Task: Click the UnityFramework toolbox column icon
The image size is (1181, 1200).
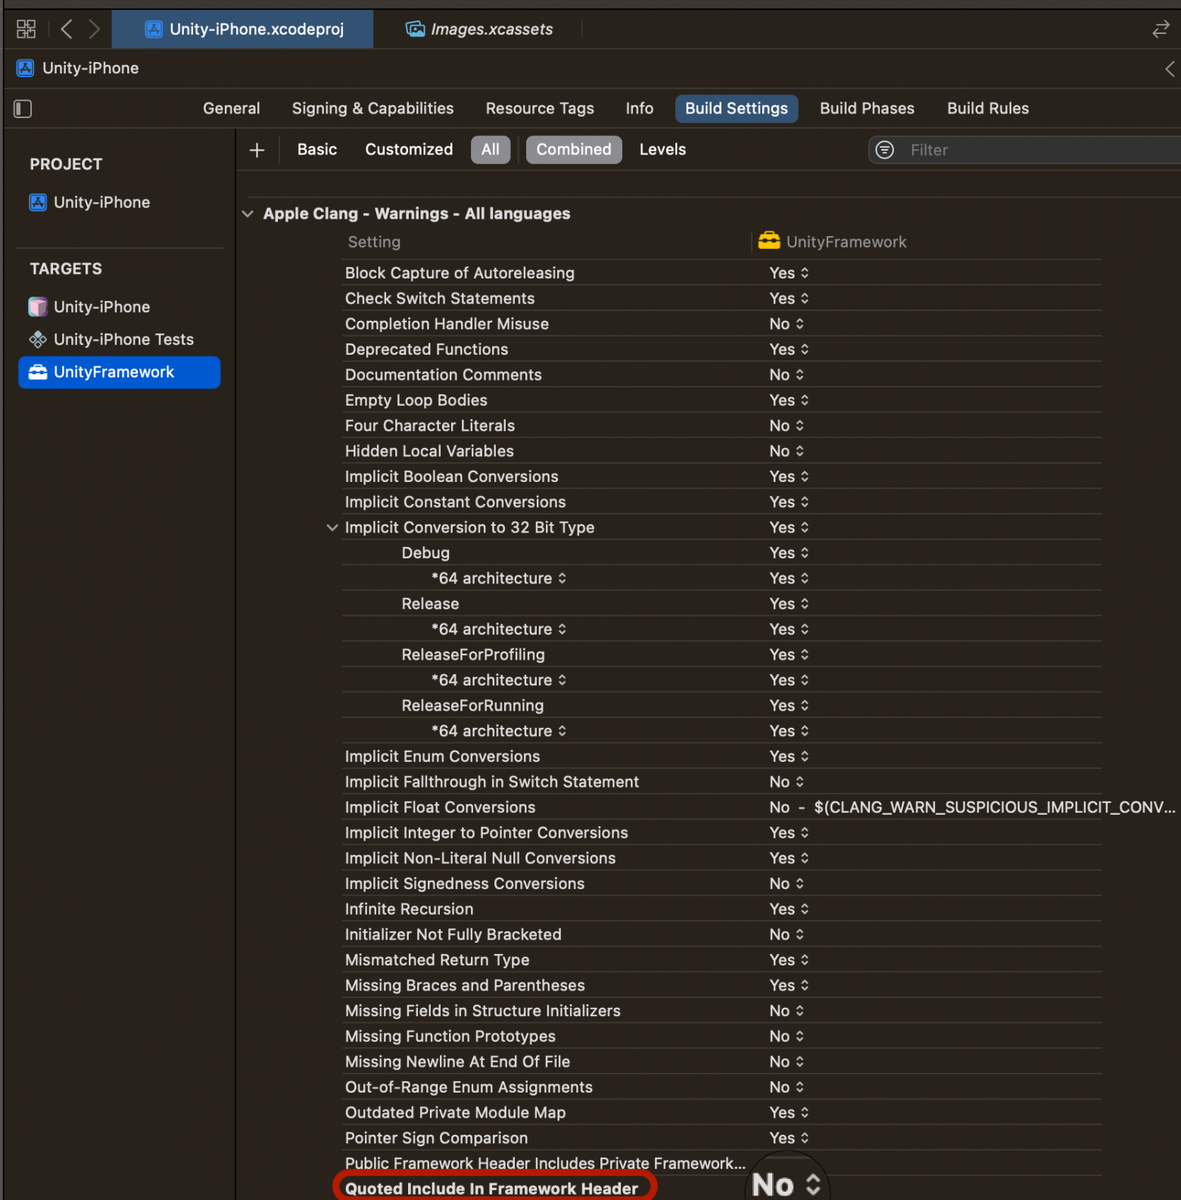Action: pyautogui.click(x=769, y=241)
